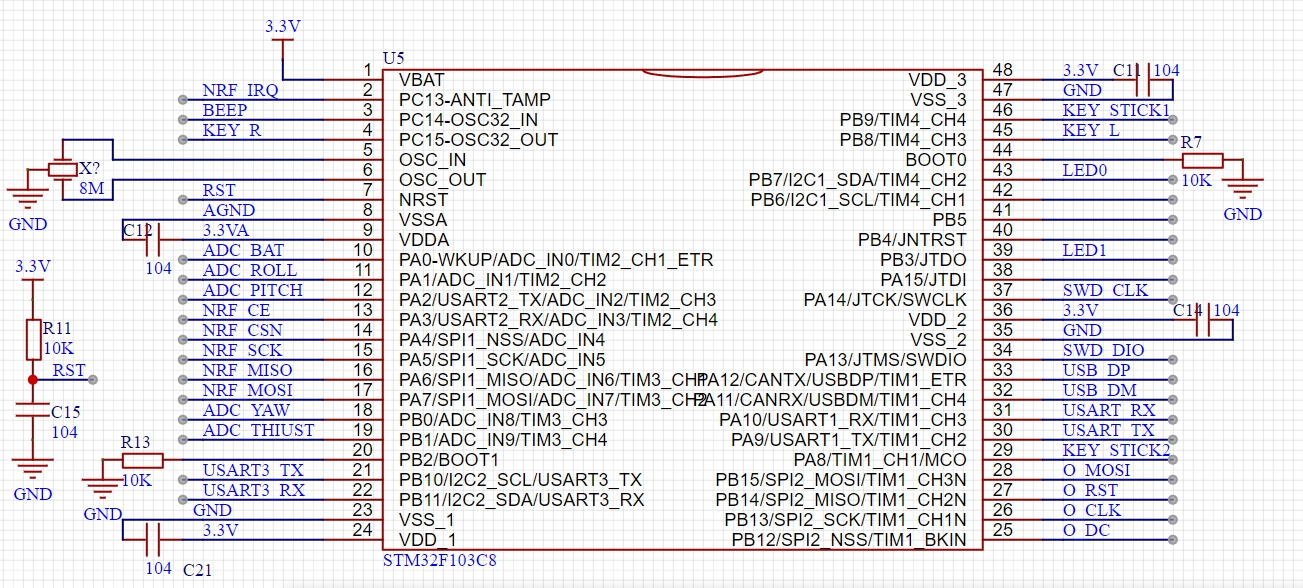
Task: Select resistor R11 symbol above RST node
Action: 32,339
